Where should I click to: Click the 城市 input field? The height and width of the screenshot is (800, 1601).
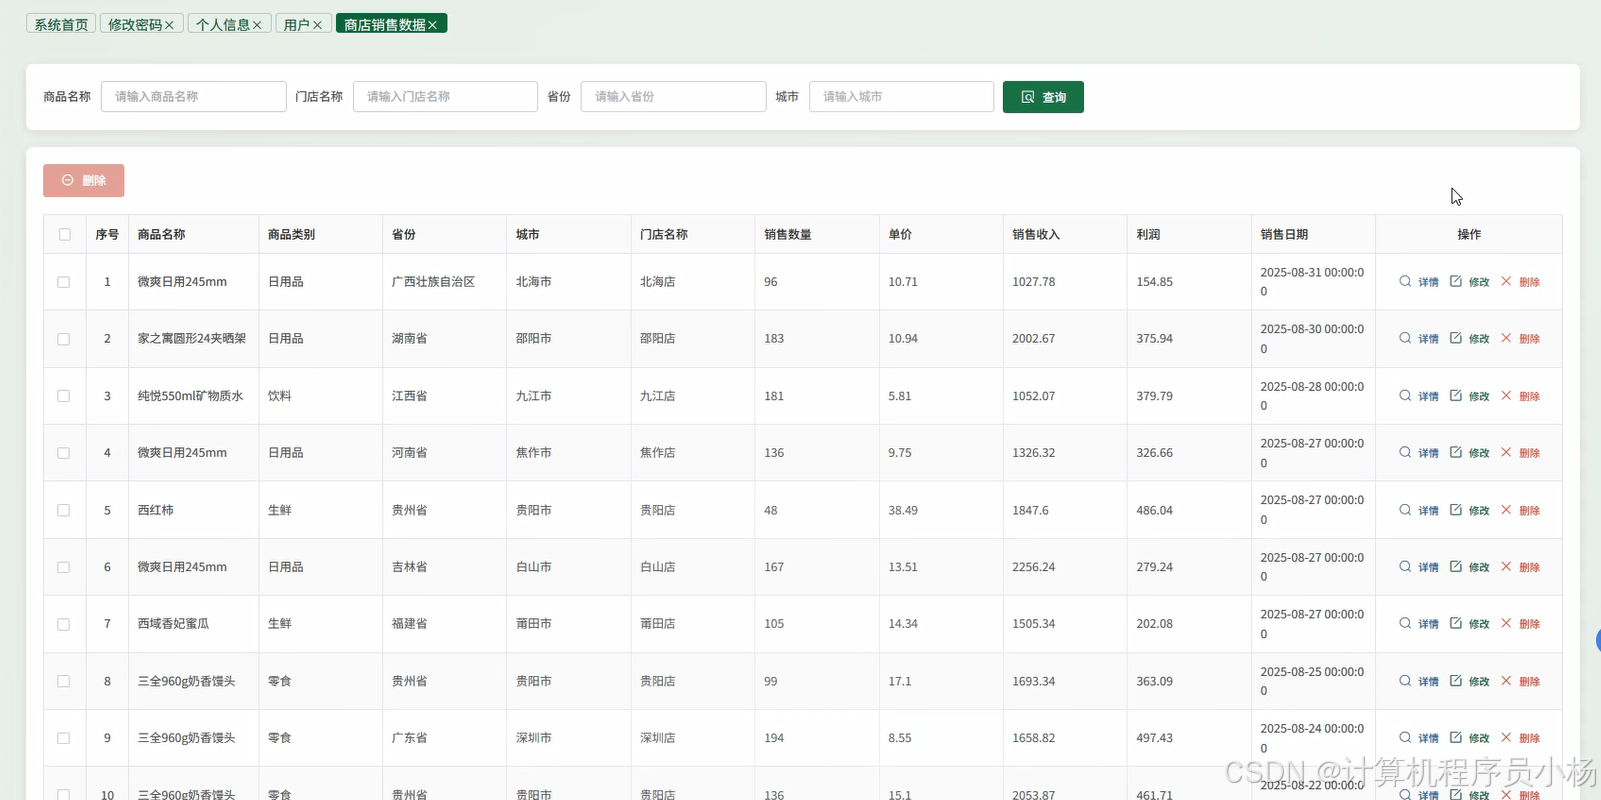[902, 97]
